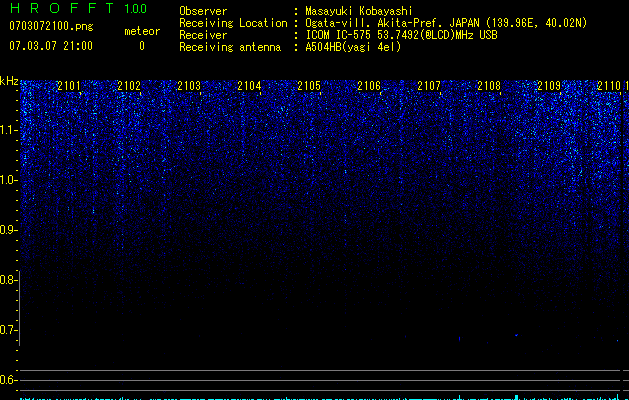Click the 2108 time marker
The image size is (629, 400).
(489, 85)
